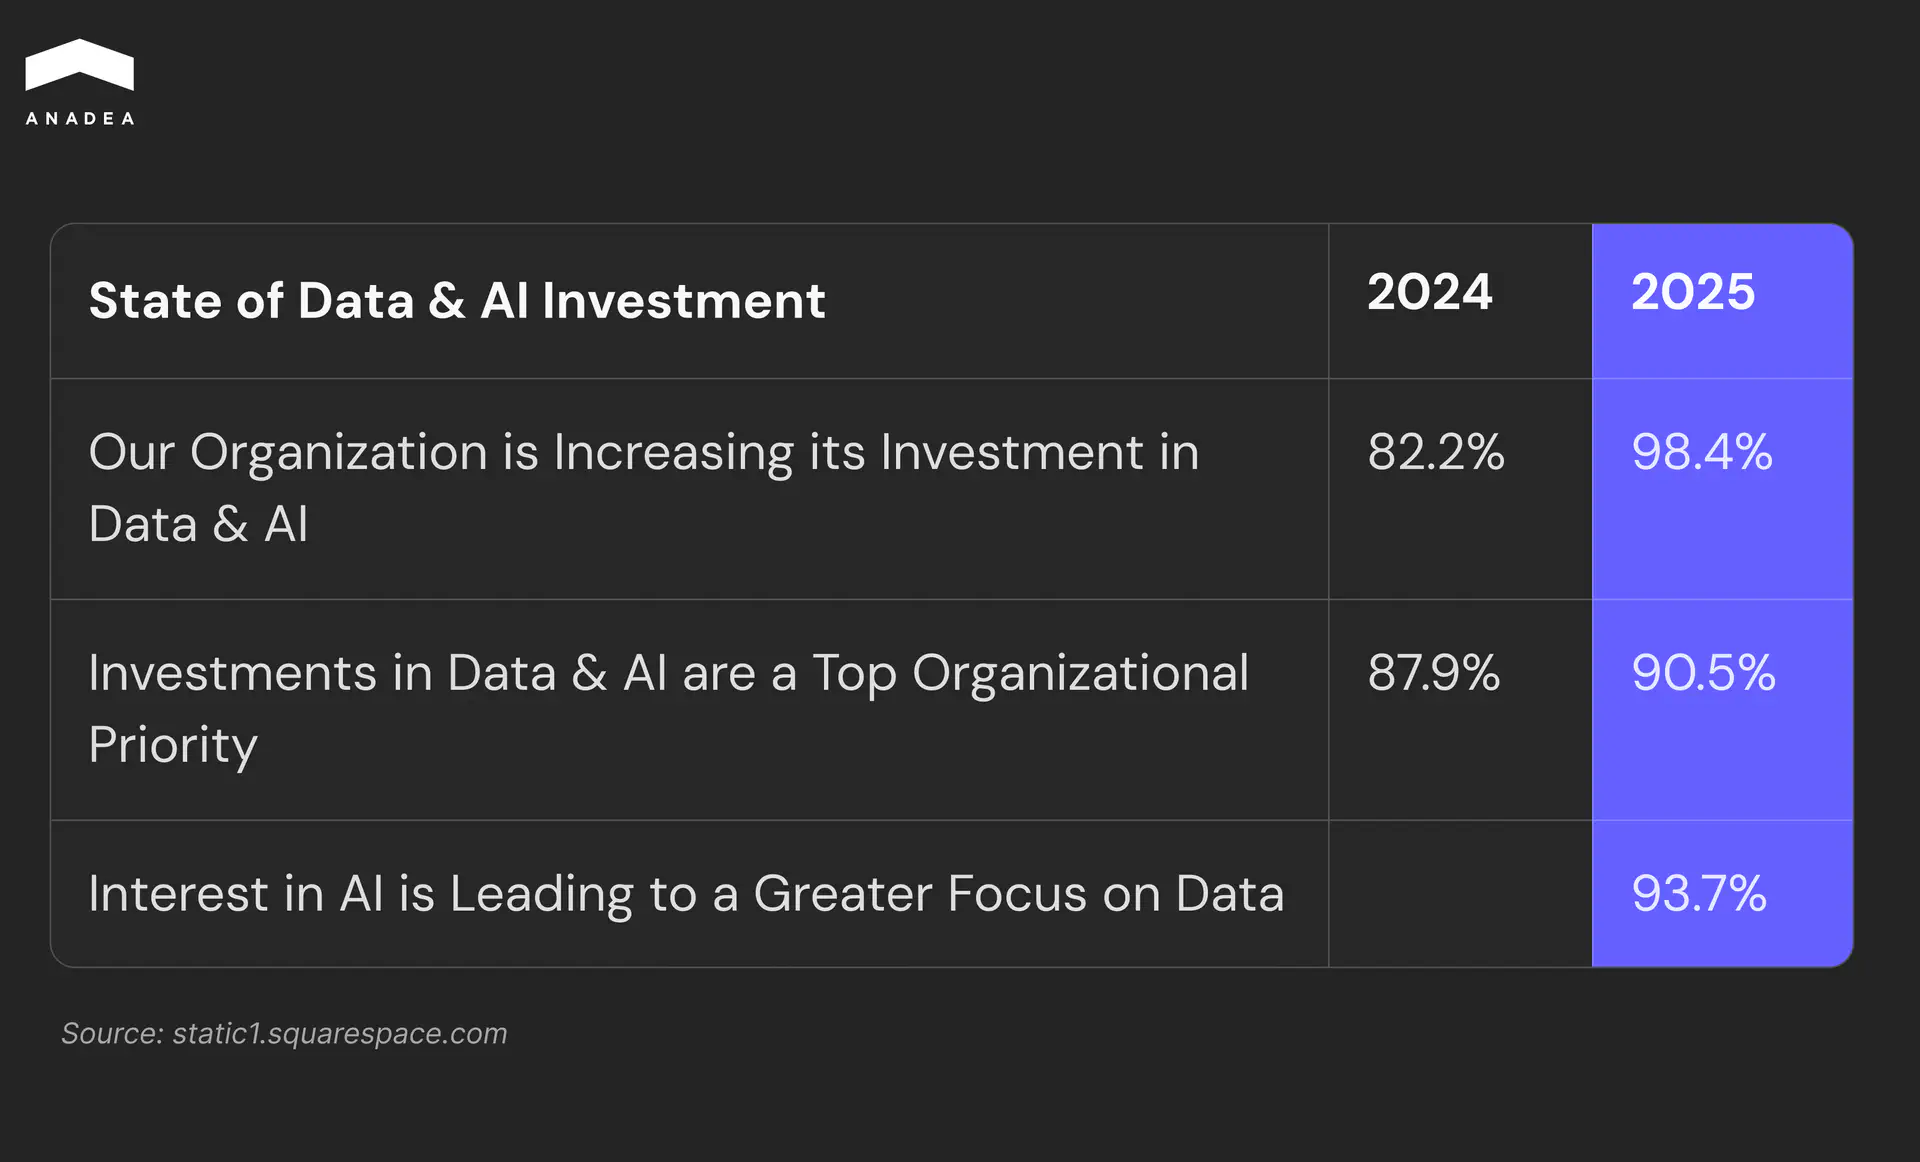Viewport: 1920px width, 1162px height.
Task: Click the ANADEA brand name text
Action: click(80, 118)
